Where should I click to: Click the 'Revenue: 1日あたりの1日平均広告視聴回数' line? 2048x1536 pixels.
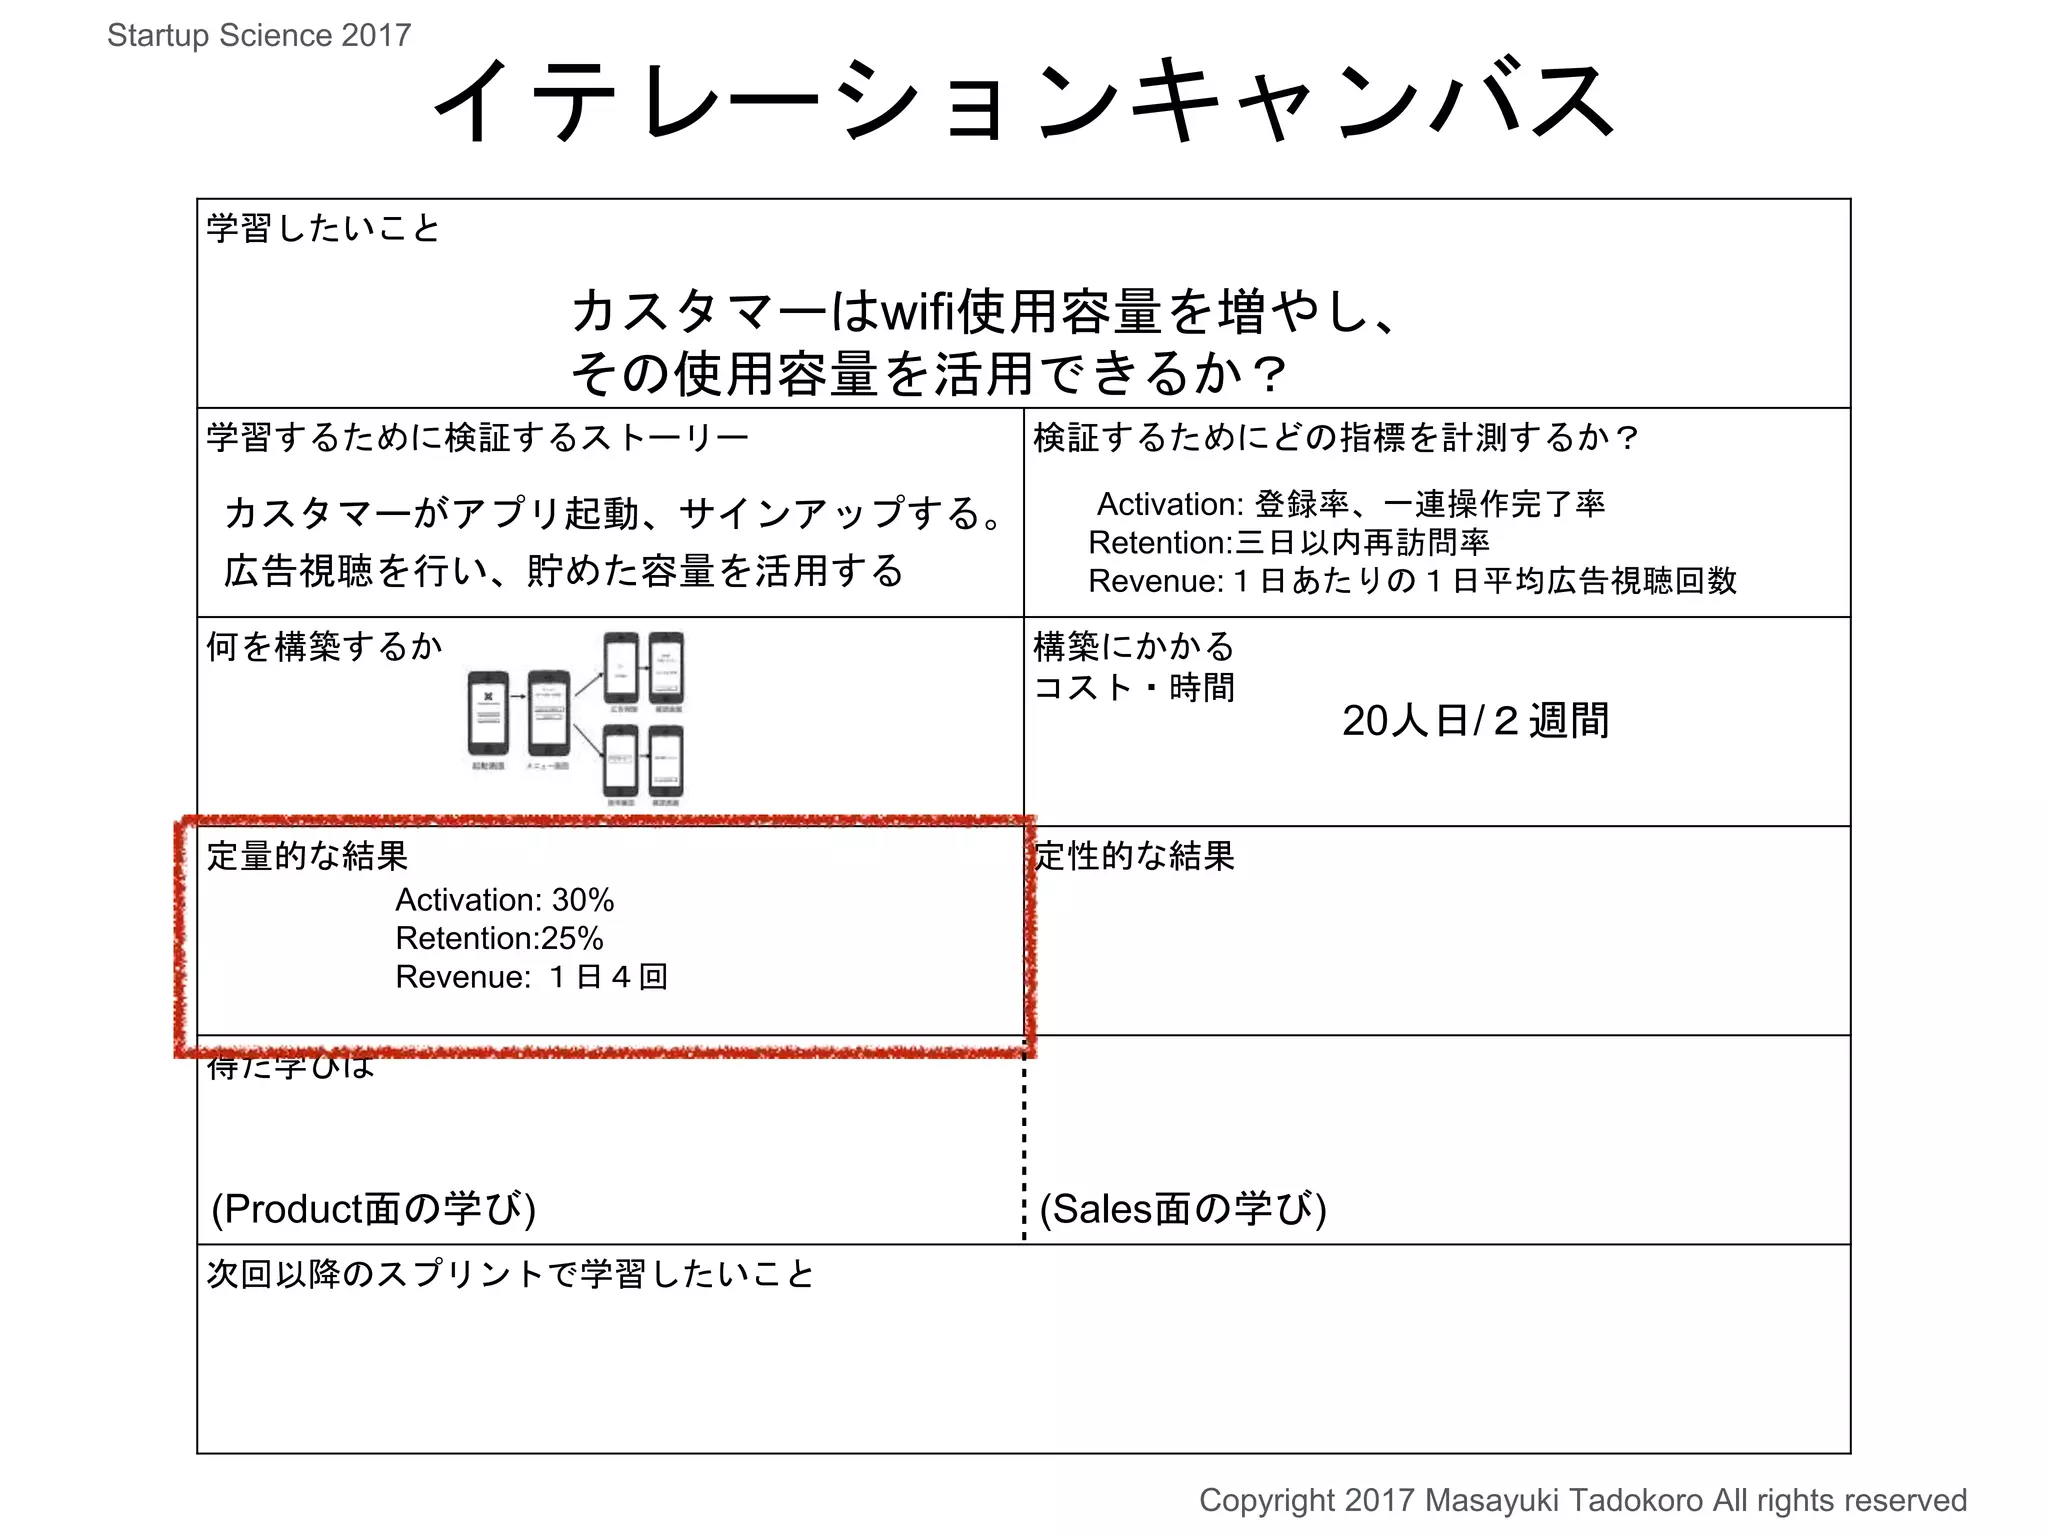pos(1413,580)
